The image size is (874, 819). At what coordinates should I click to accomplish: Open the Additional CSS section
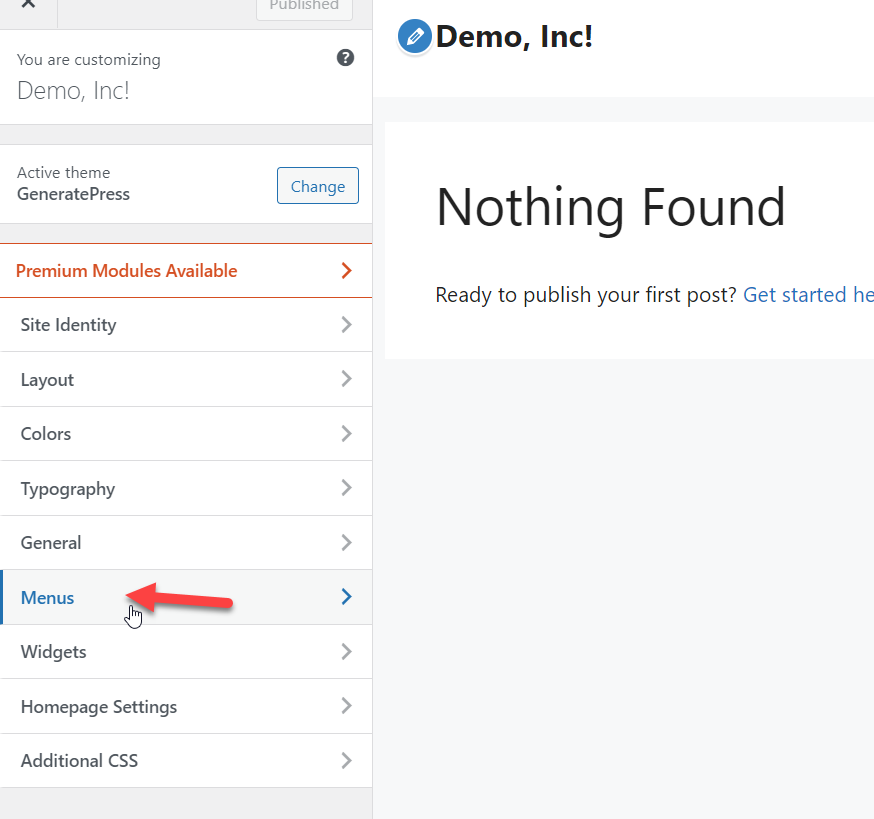pos(186,760)
